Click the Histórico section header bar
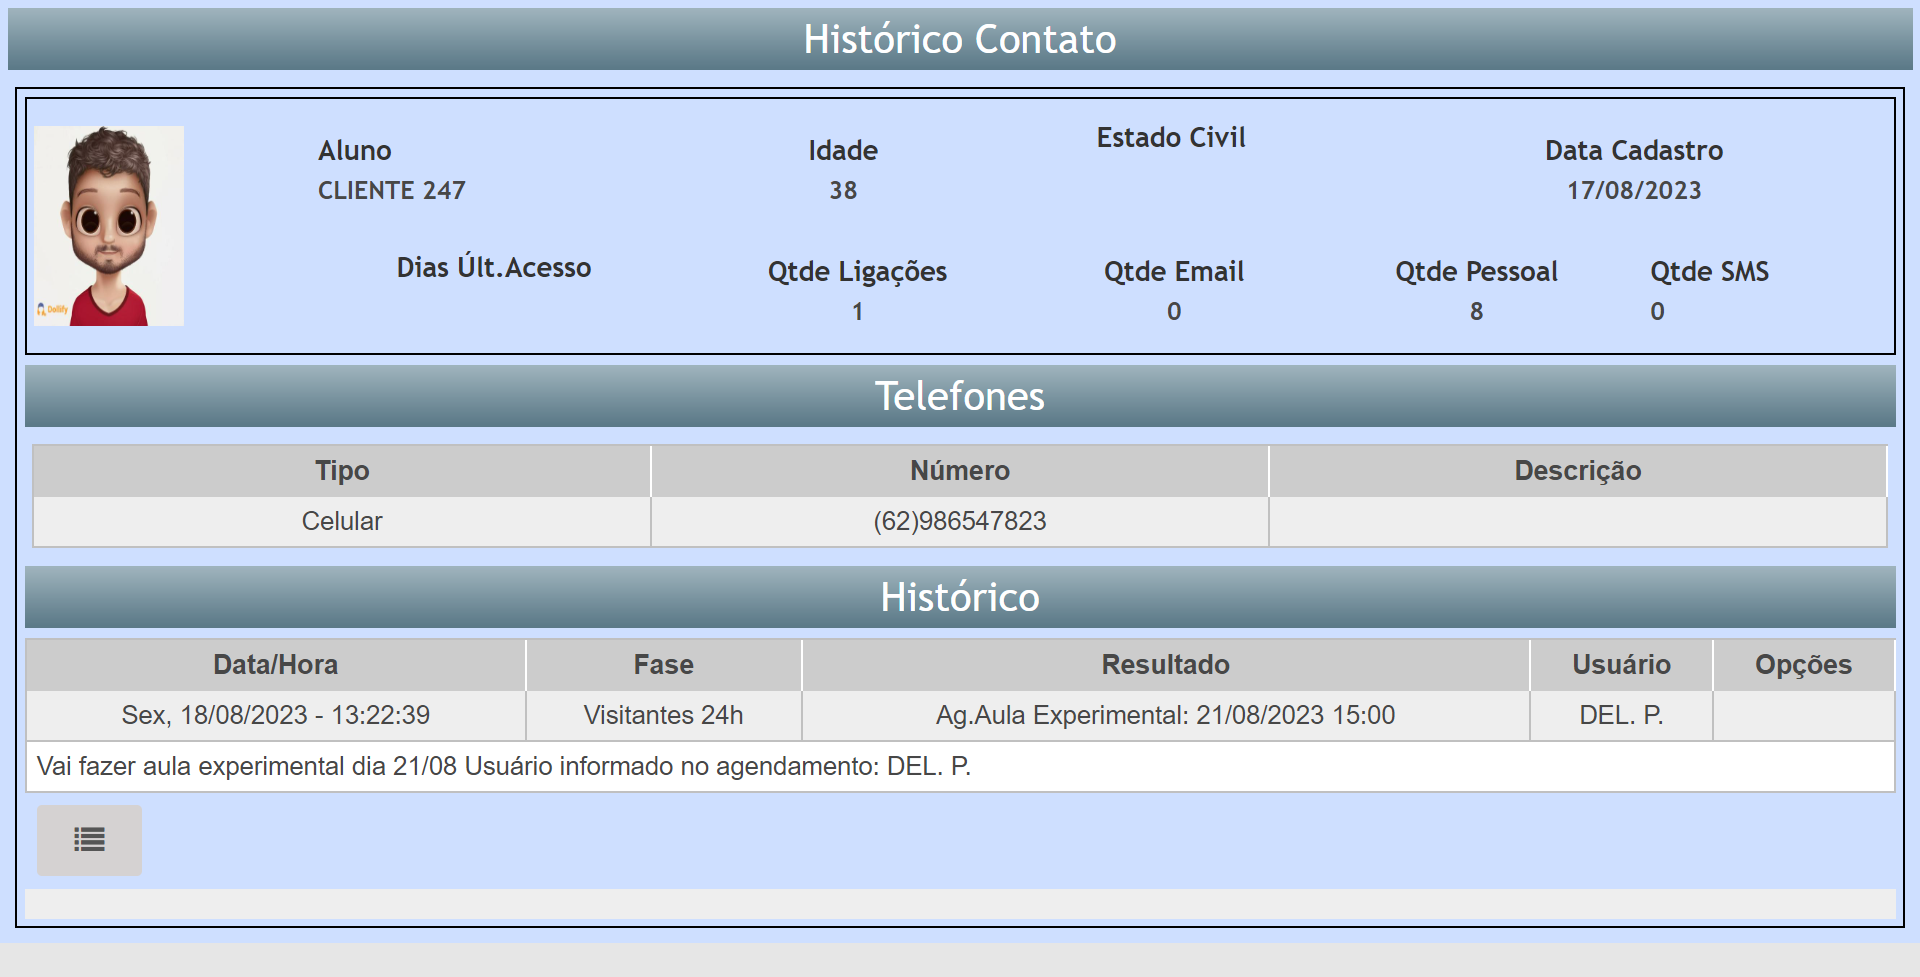Viewport: 1920px width, 977px height. pyautogui.click(x=959, y=597)
